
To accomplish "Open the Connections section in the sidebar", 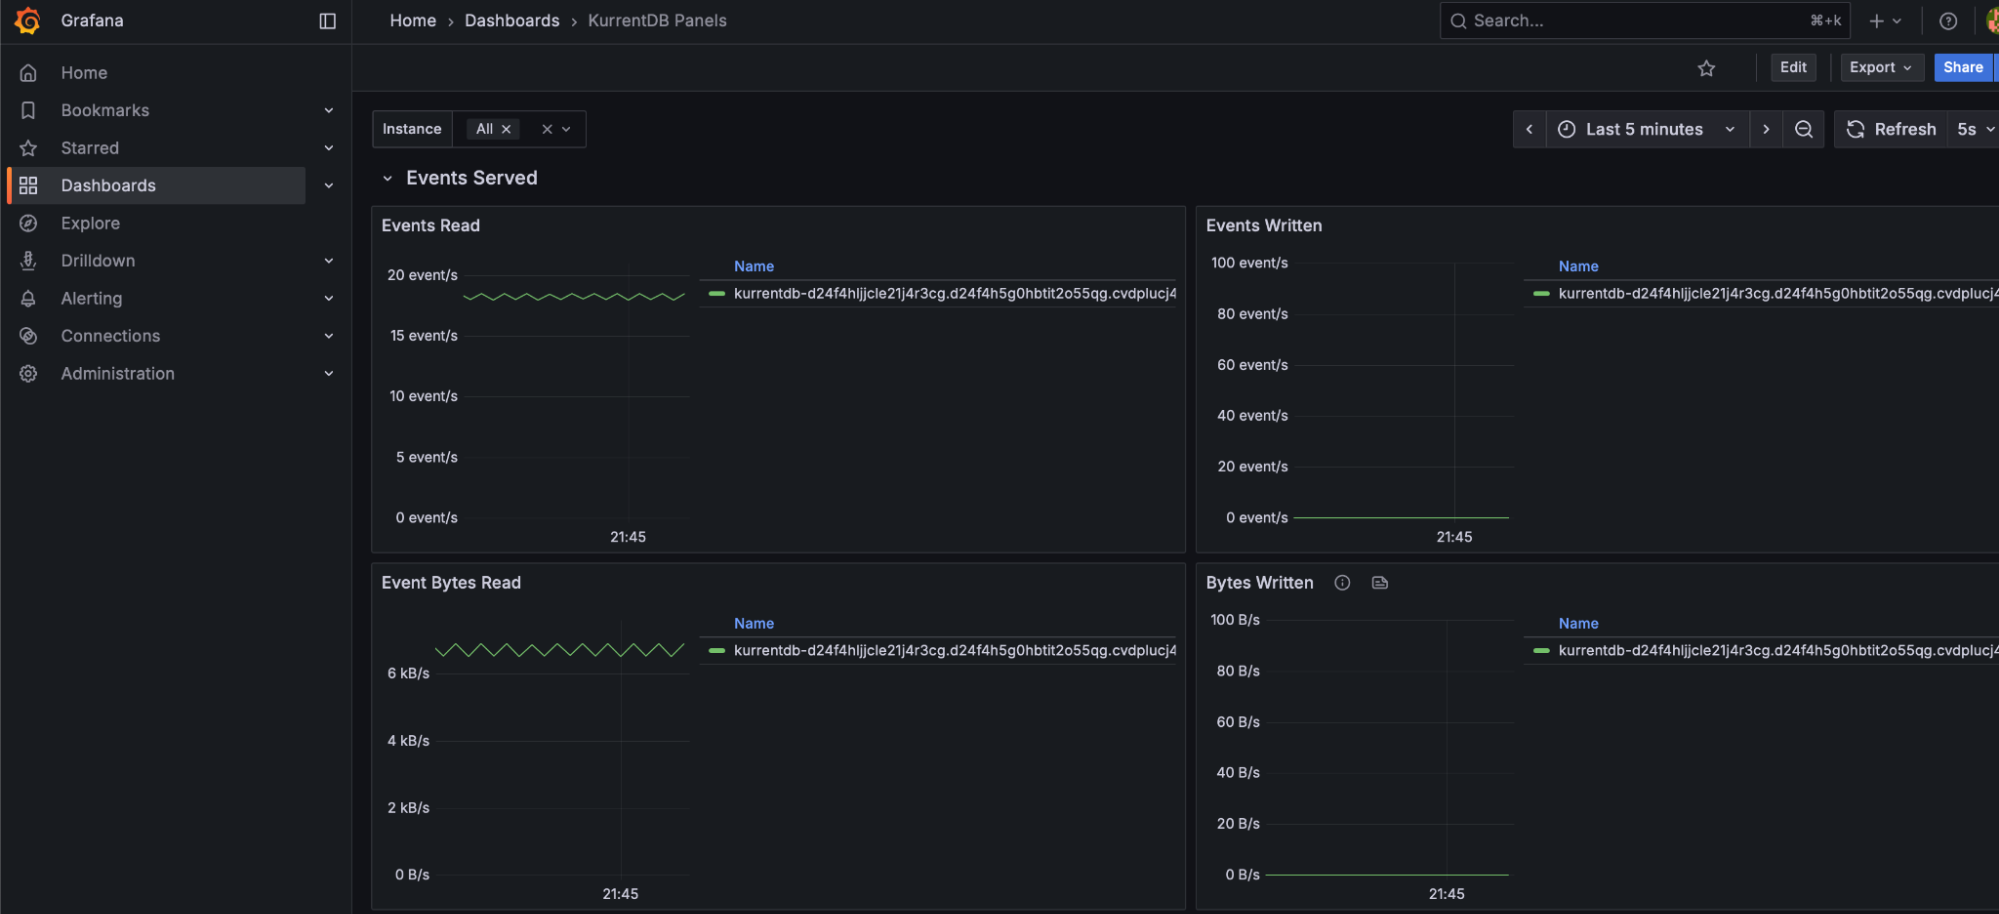I will point(110,335).
